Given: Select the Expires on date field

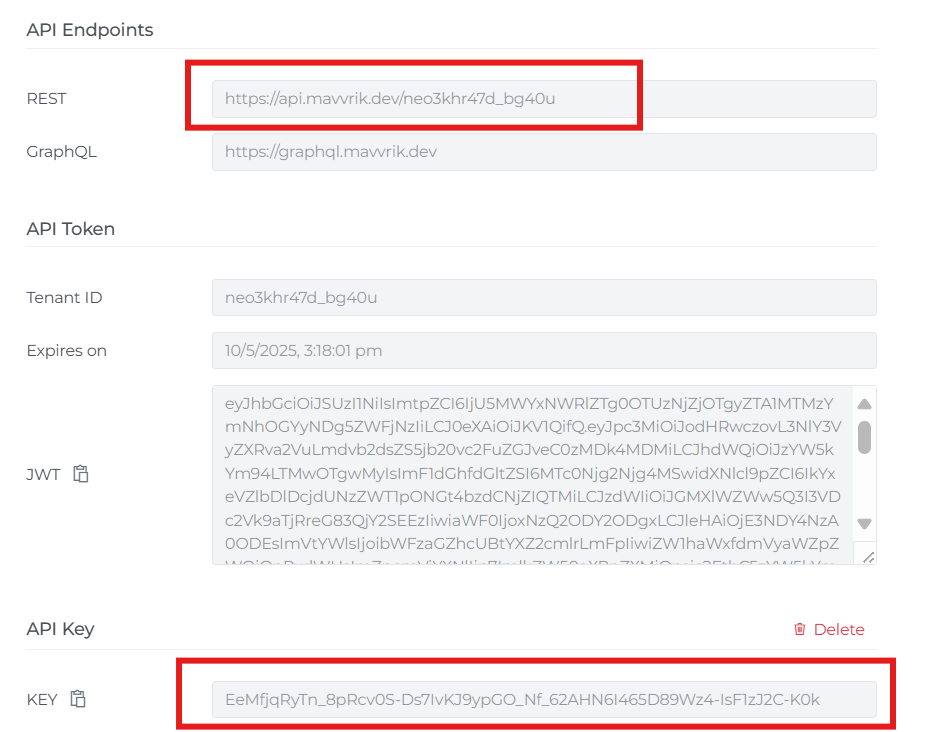Looking at the screenshot, I should pyautogui.click(x=543, y=351).
